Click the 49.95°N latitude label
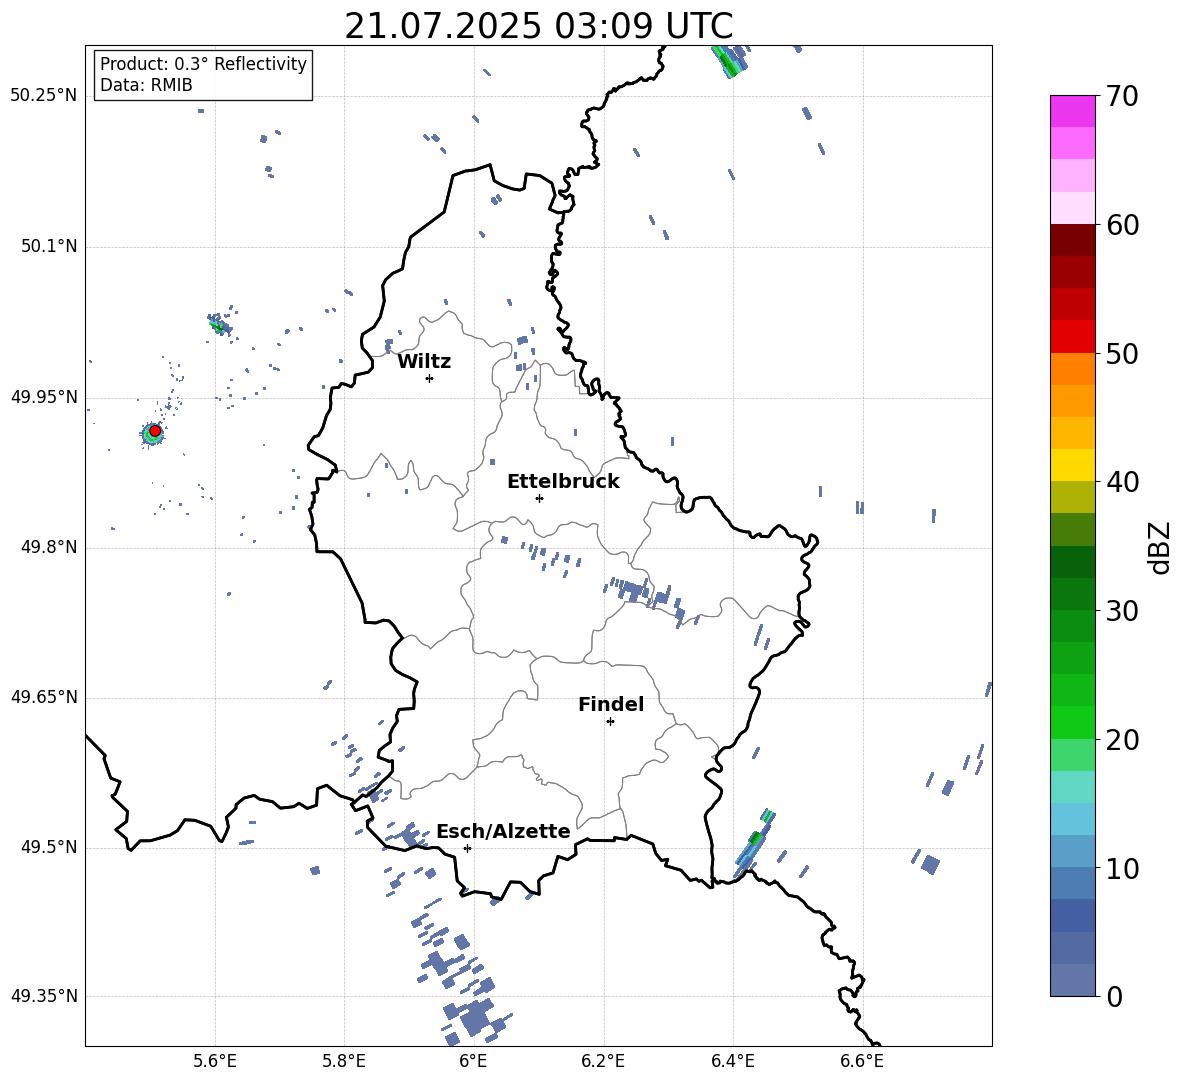Viewport: 1184px width, 1081px height. point(44,397)
